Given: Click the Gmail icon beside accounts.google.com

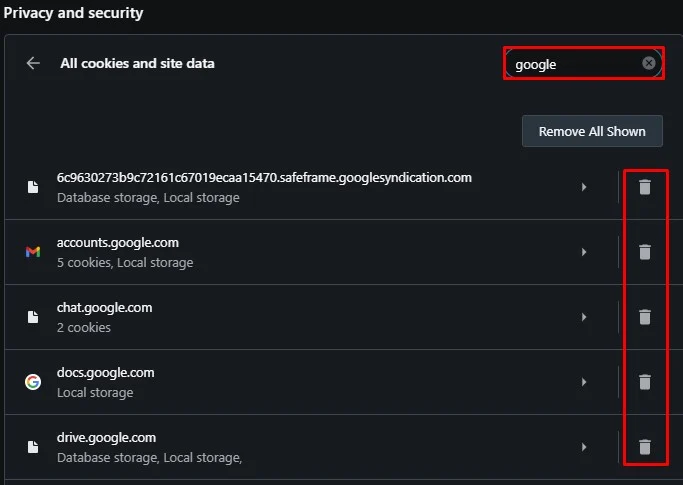Looking at the screenshot, I should pyautogui.click(x=33, y=252).
